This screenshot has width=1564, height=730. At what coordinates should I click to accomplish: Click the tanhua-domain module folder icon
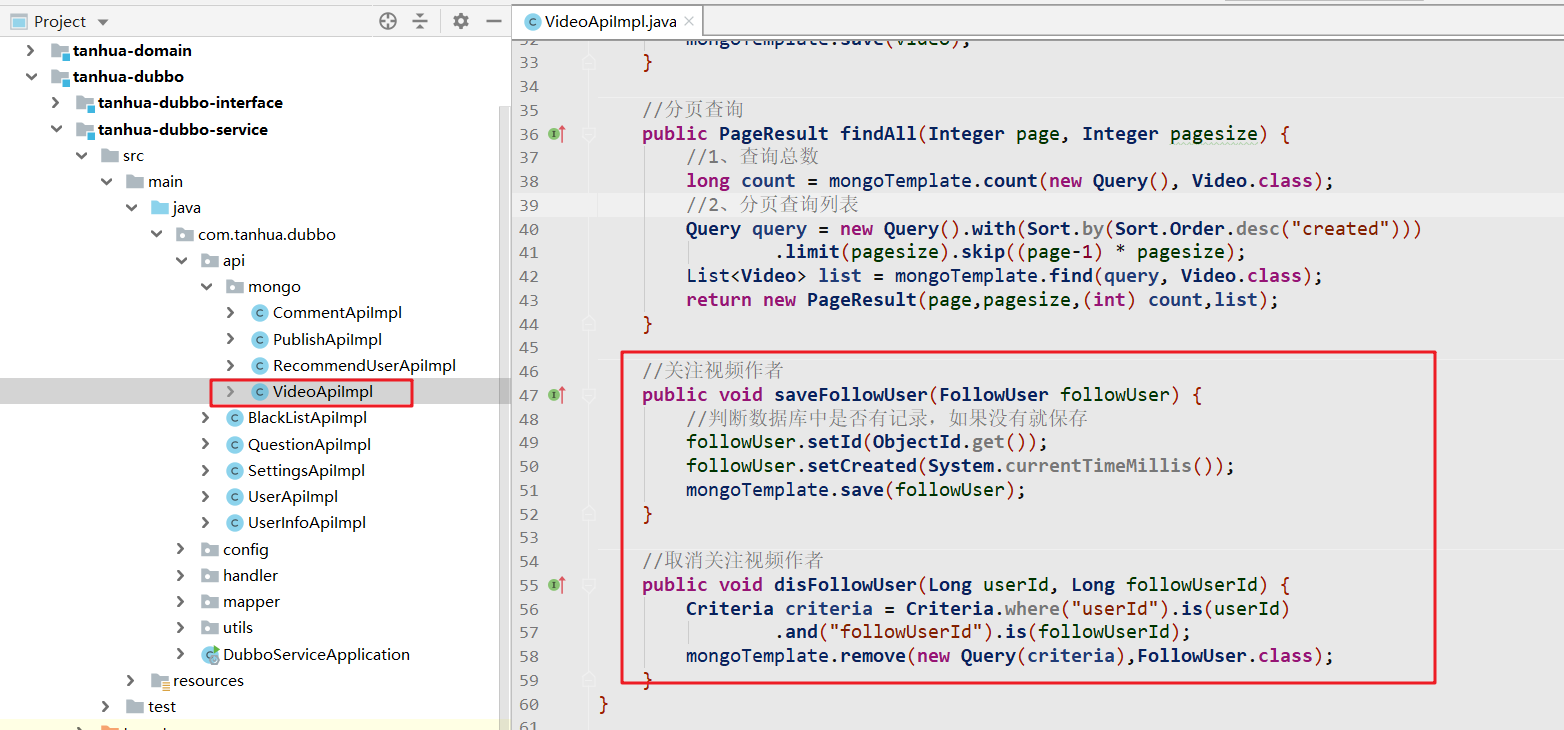(60, 50)
